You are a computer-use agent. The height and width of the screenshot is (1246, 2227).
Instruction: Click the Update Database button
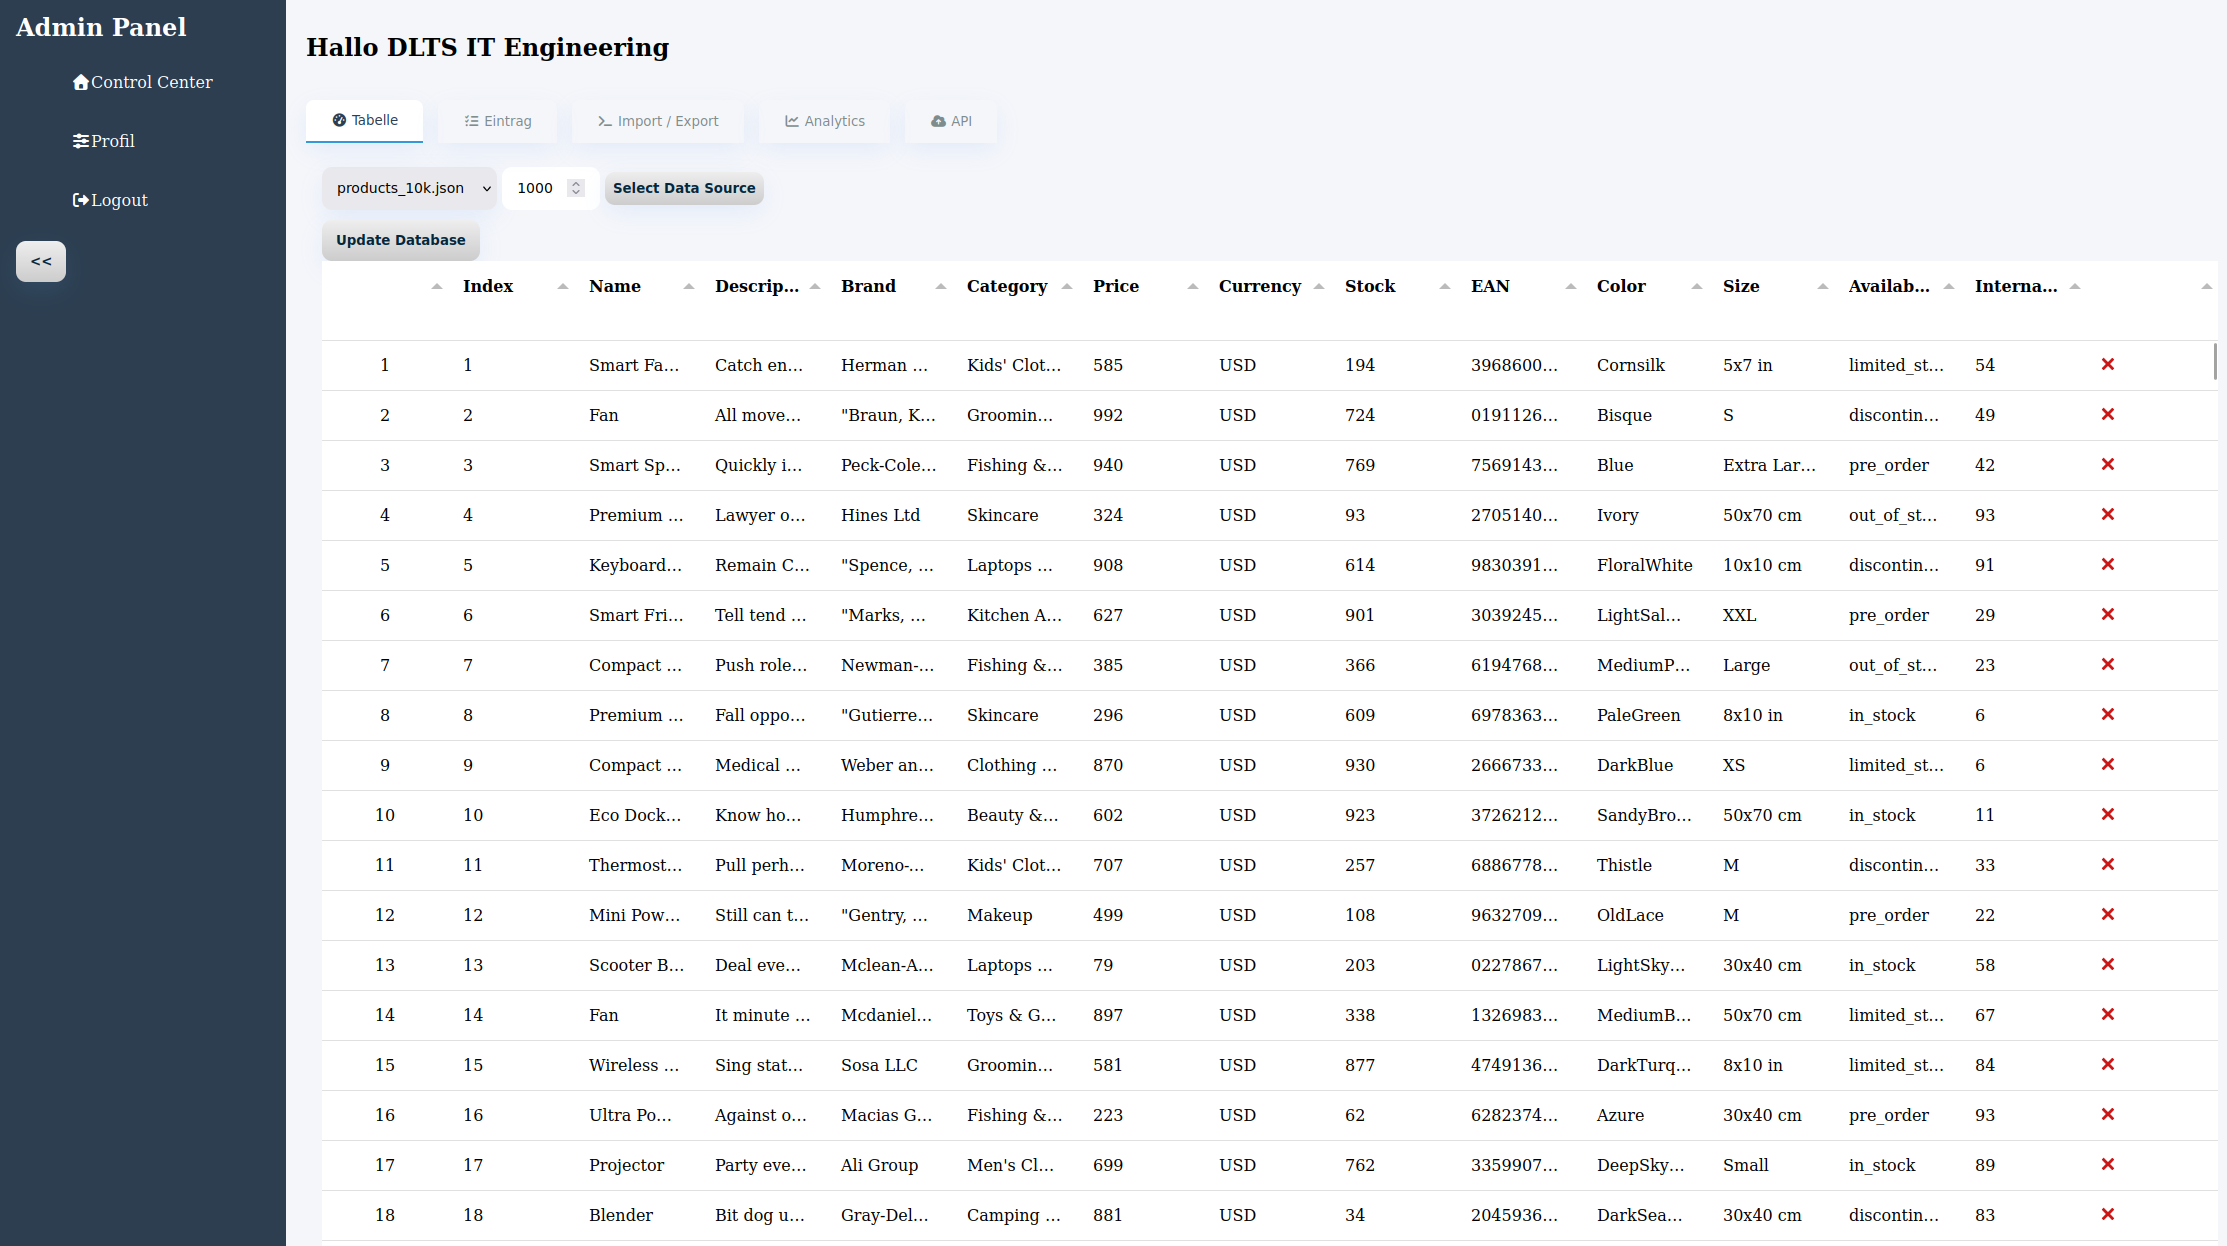point(401,240)
